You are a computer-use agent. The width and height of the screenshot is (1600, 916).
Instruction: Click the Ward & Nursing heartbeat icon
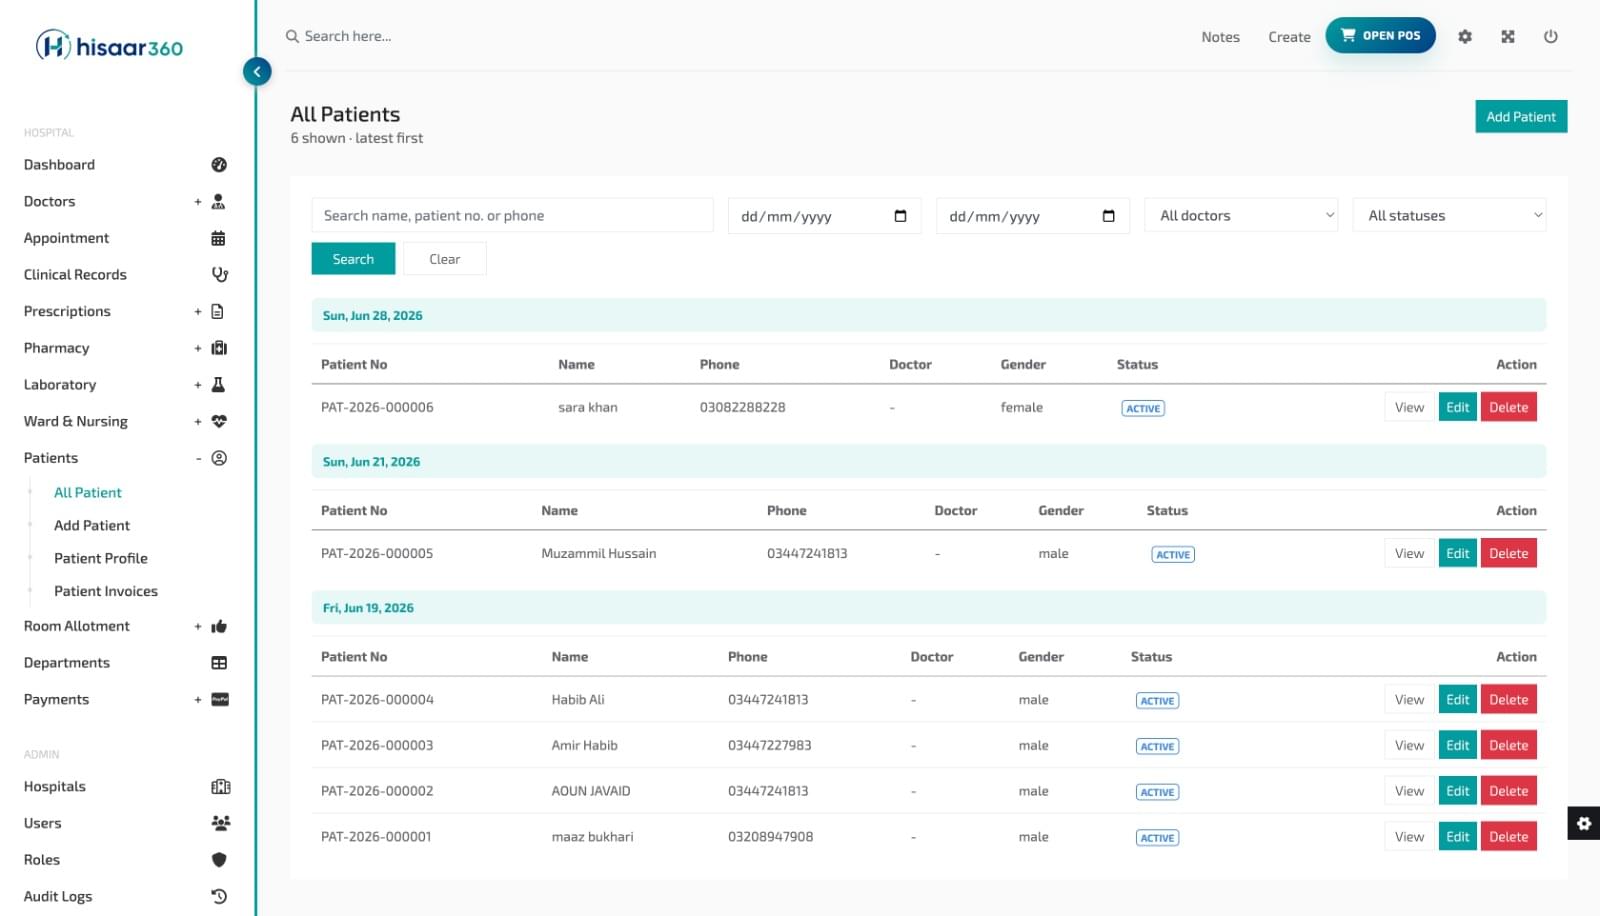(220, 422)
